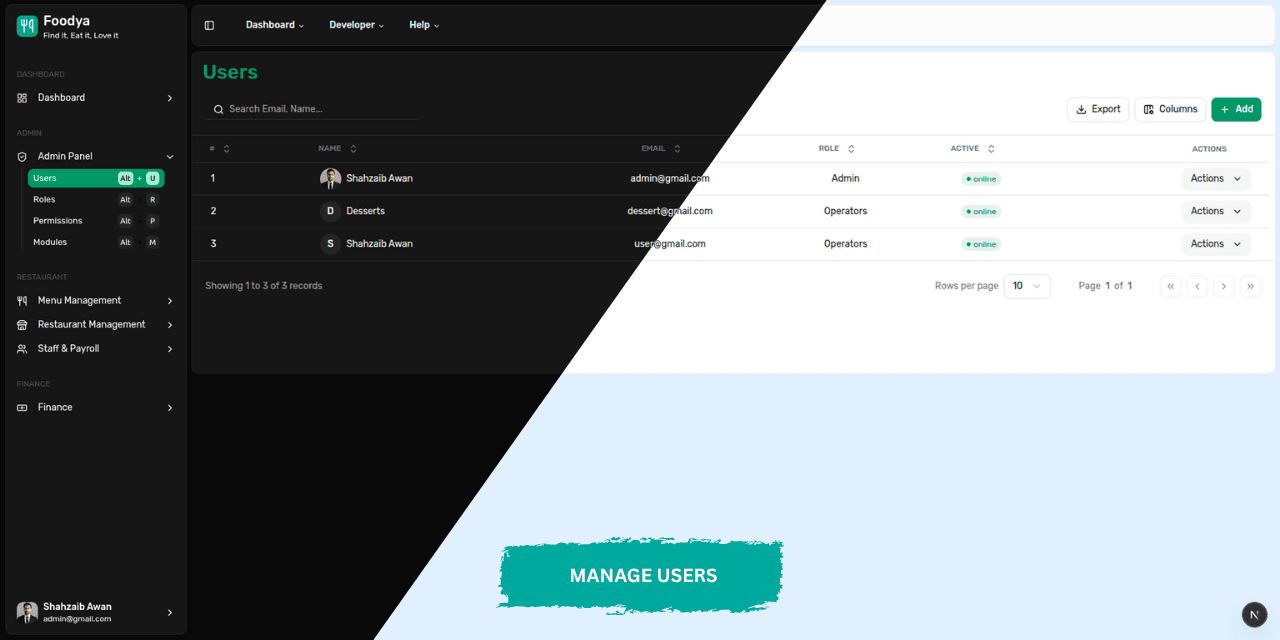The image size is (1280, 640).
Task: Click the Finance card icon in sidebar
Action: tap(20, 407)
